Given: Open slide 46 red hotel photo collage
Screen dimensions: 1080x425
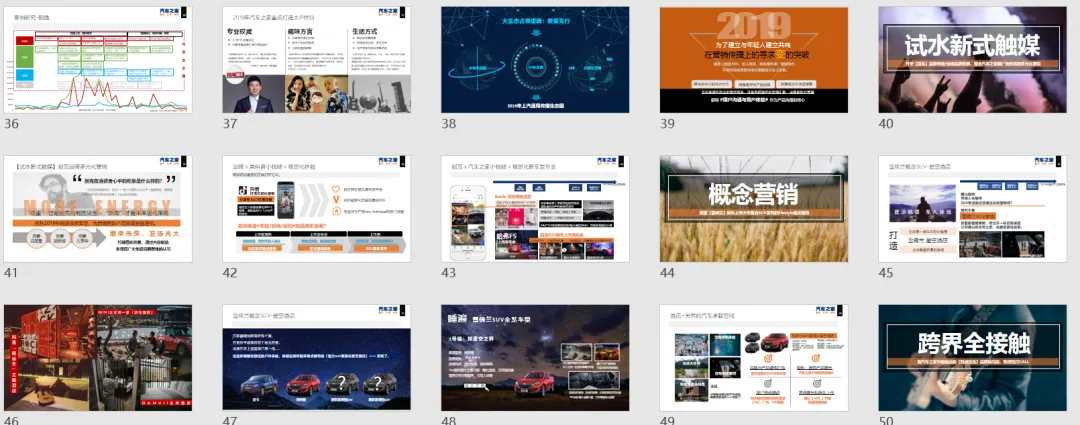Looking at the screenshot, I should 98,358.
